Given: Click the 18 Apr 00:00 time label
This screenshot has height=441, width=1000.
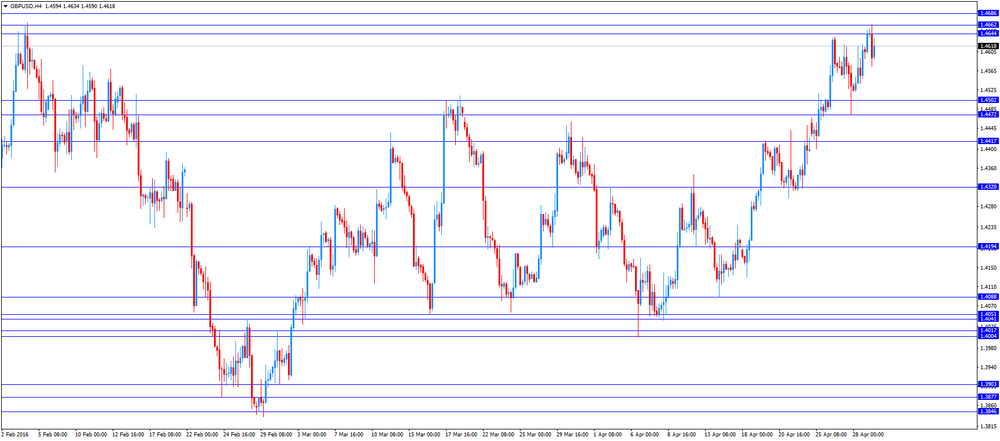Looking at the screenshot, I should point(759,435).
